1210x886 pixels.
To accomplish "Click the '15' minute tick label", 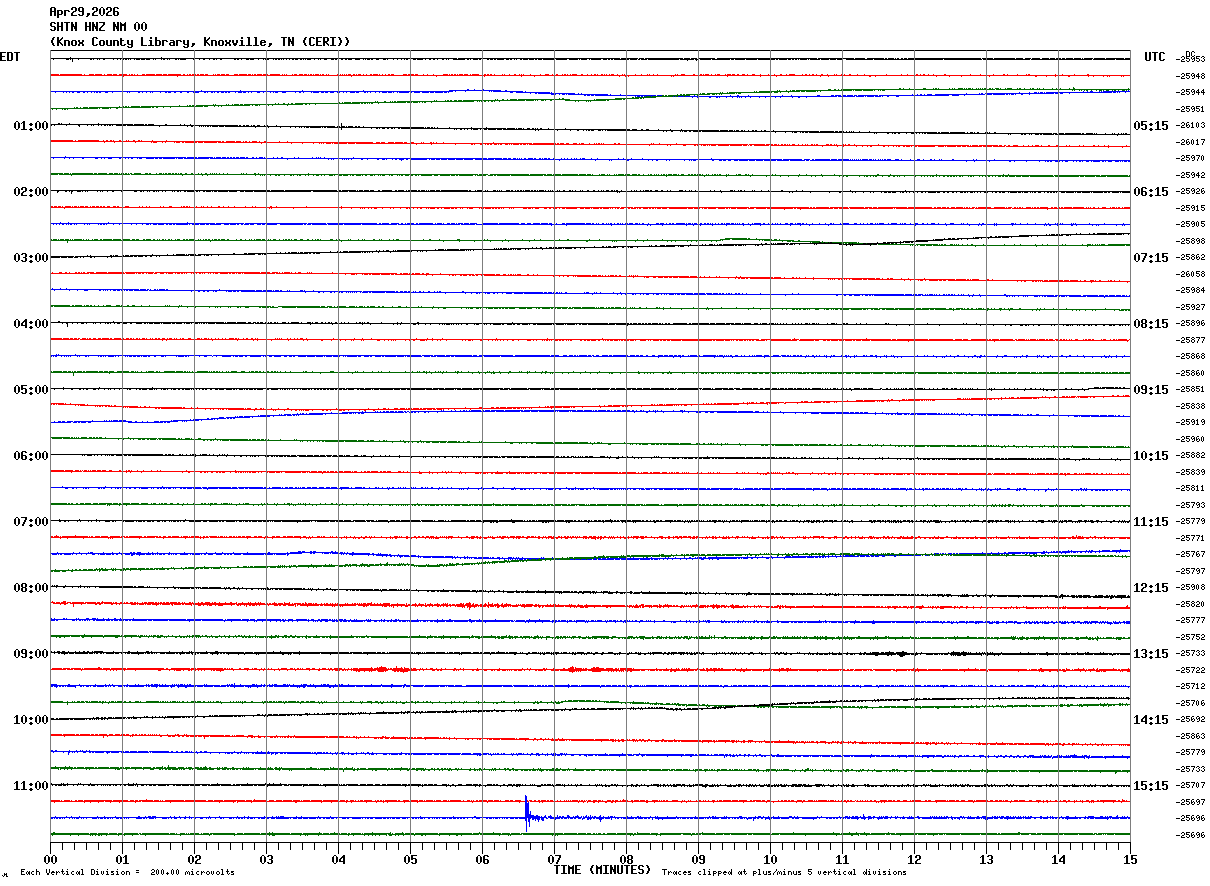I will 1130,859.
